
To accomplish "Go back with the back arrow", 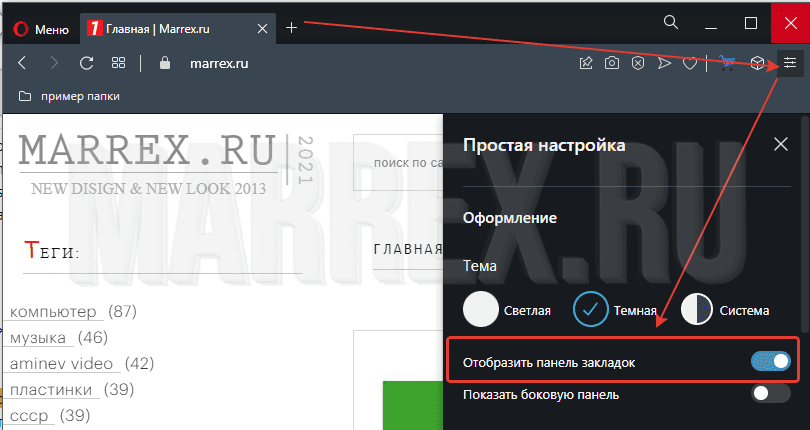I will point(22,63).
